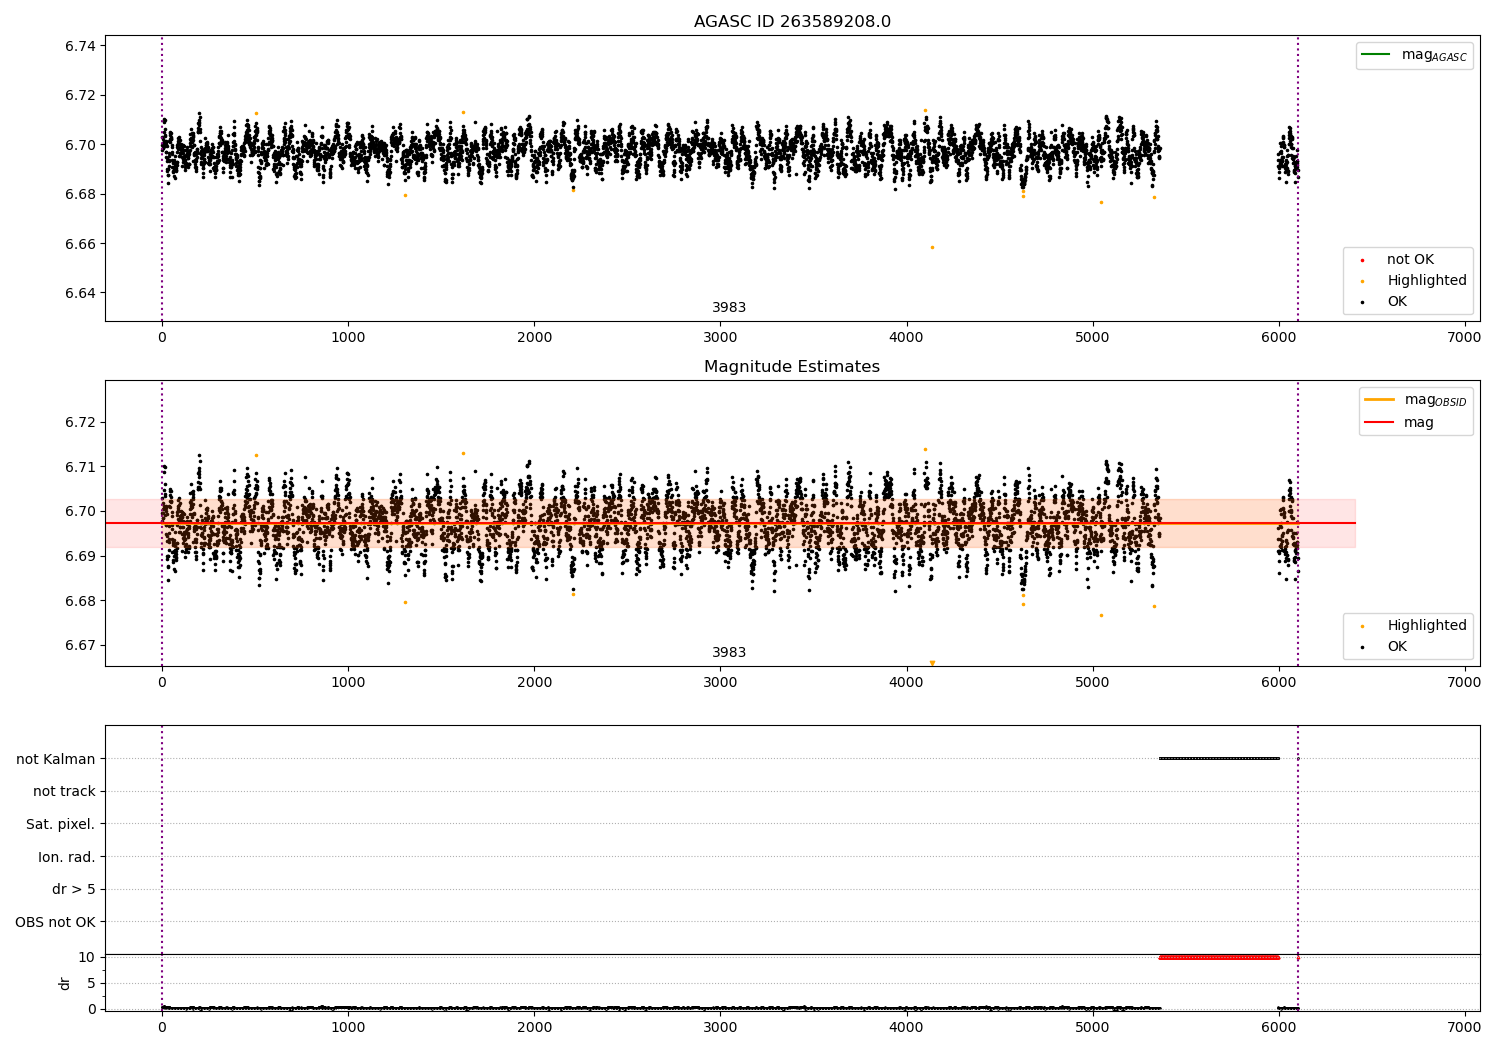The width and height of the screenshot is (1500, 1050).
Task: Click the "not track" axis label
Action: [64, 792]
